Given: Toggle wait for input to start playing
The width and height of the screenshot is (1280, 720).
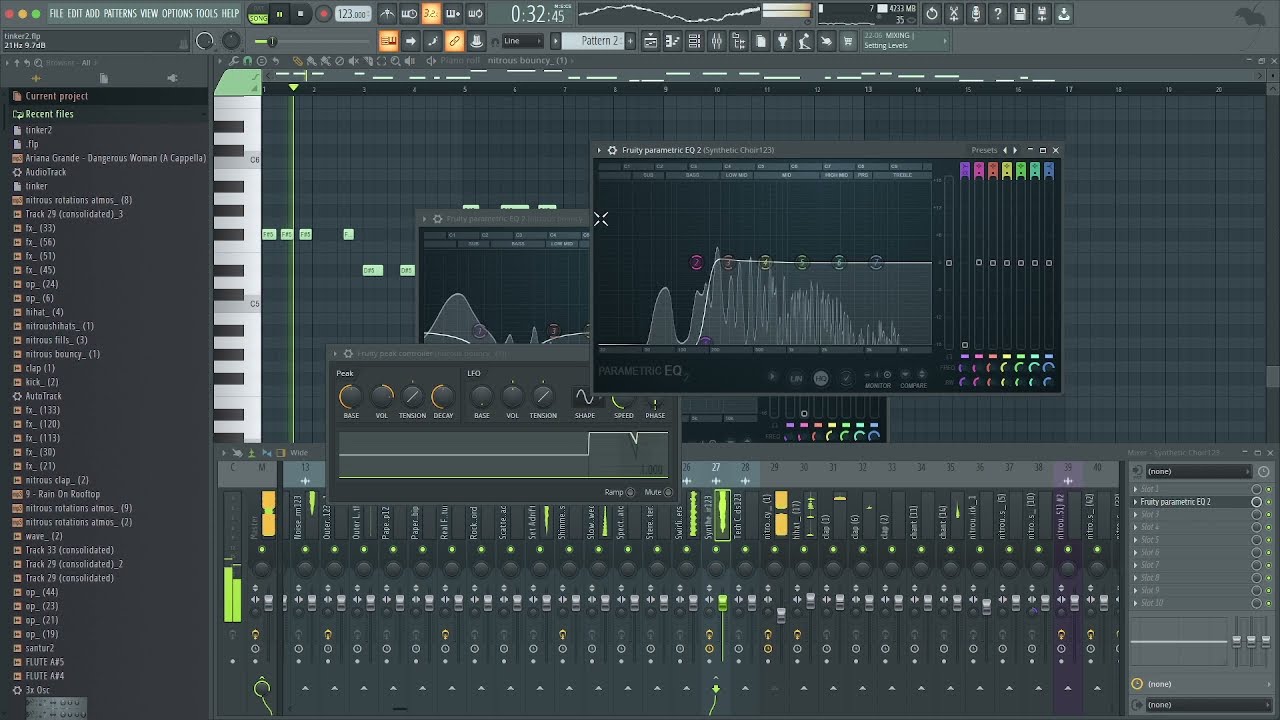Looking at the screenshot, I should pos(409,14).
